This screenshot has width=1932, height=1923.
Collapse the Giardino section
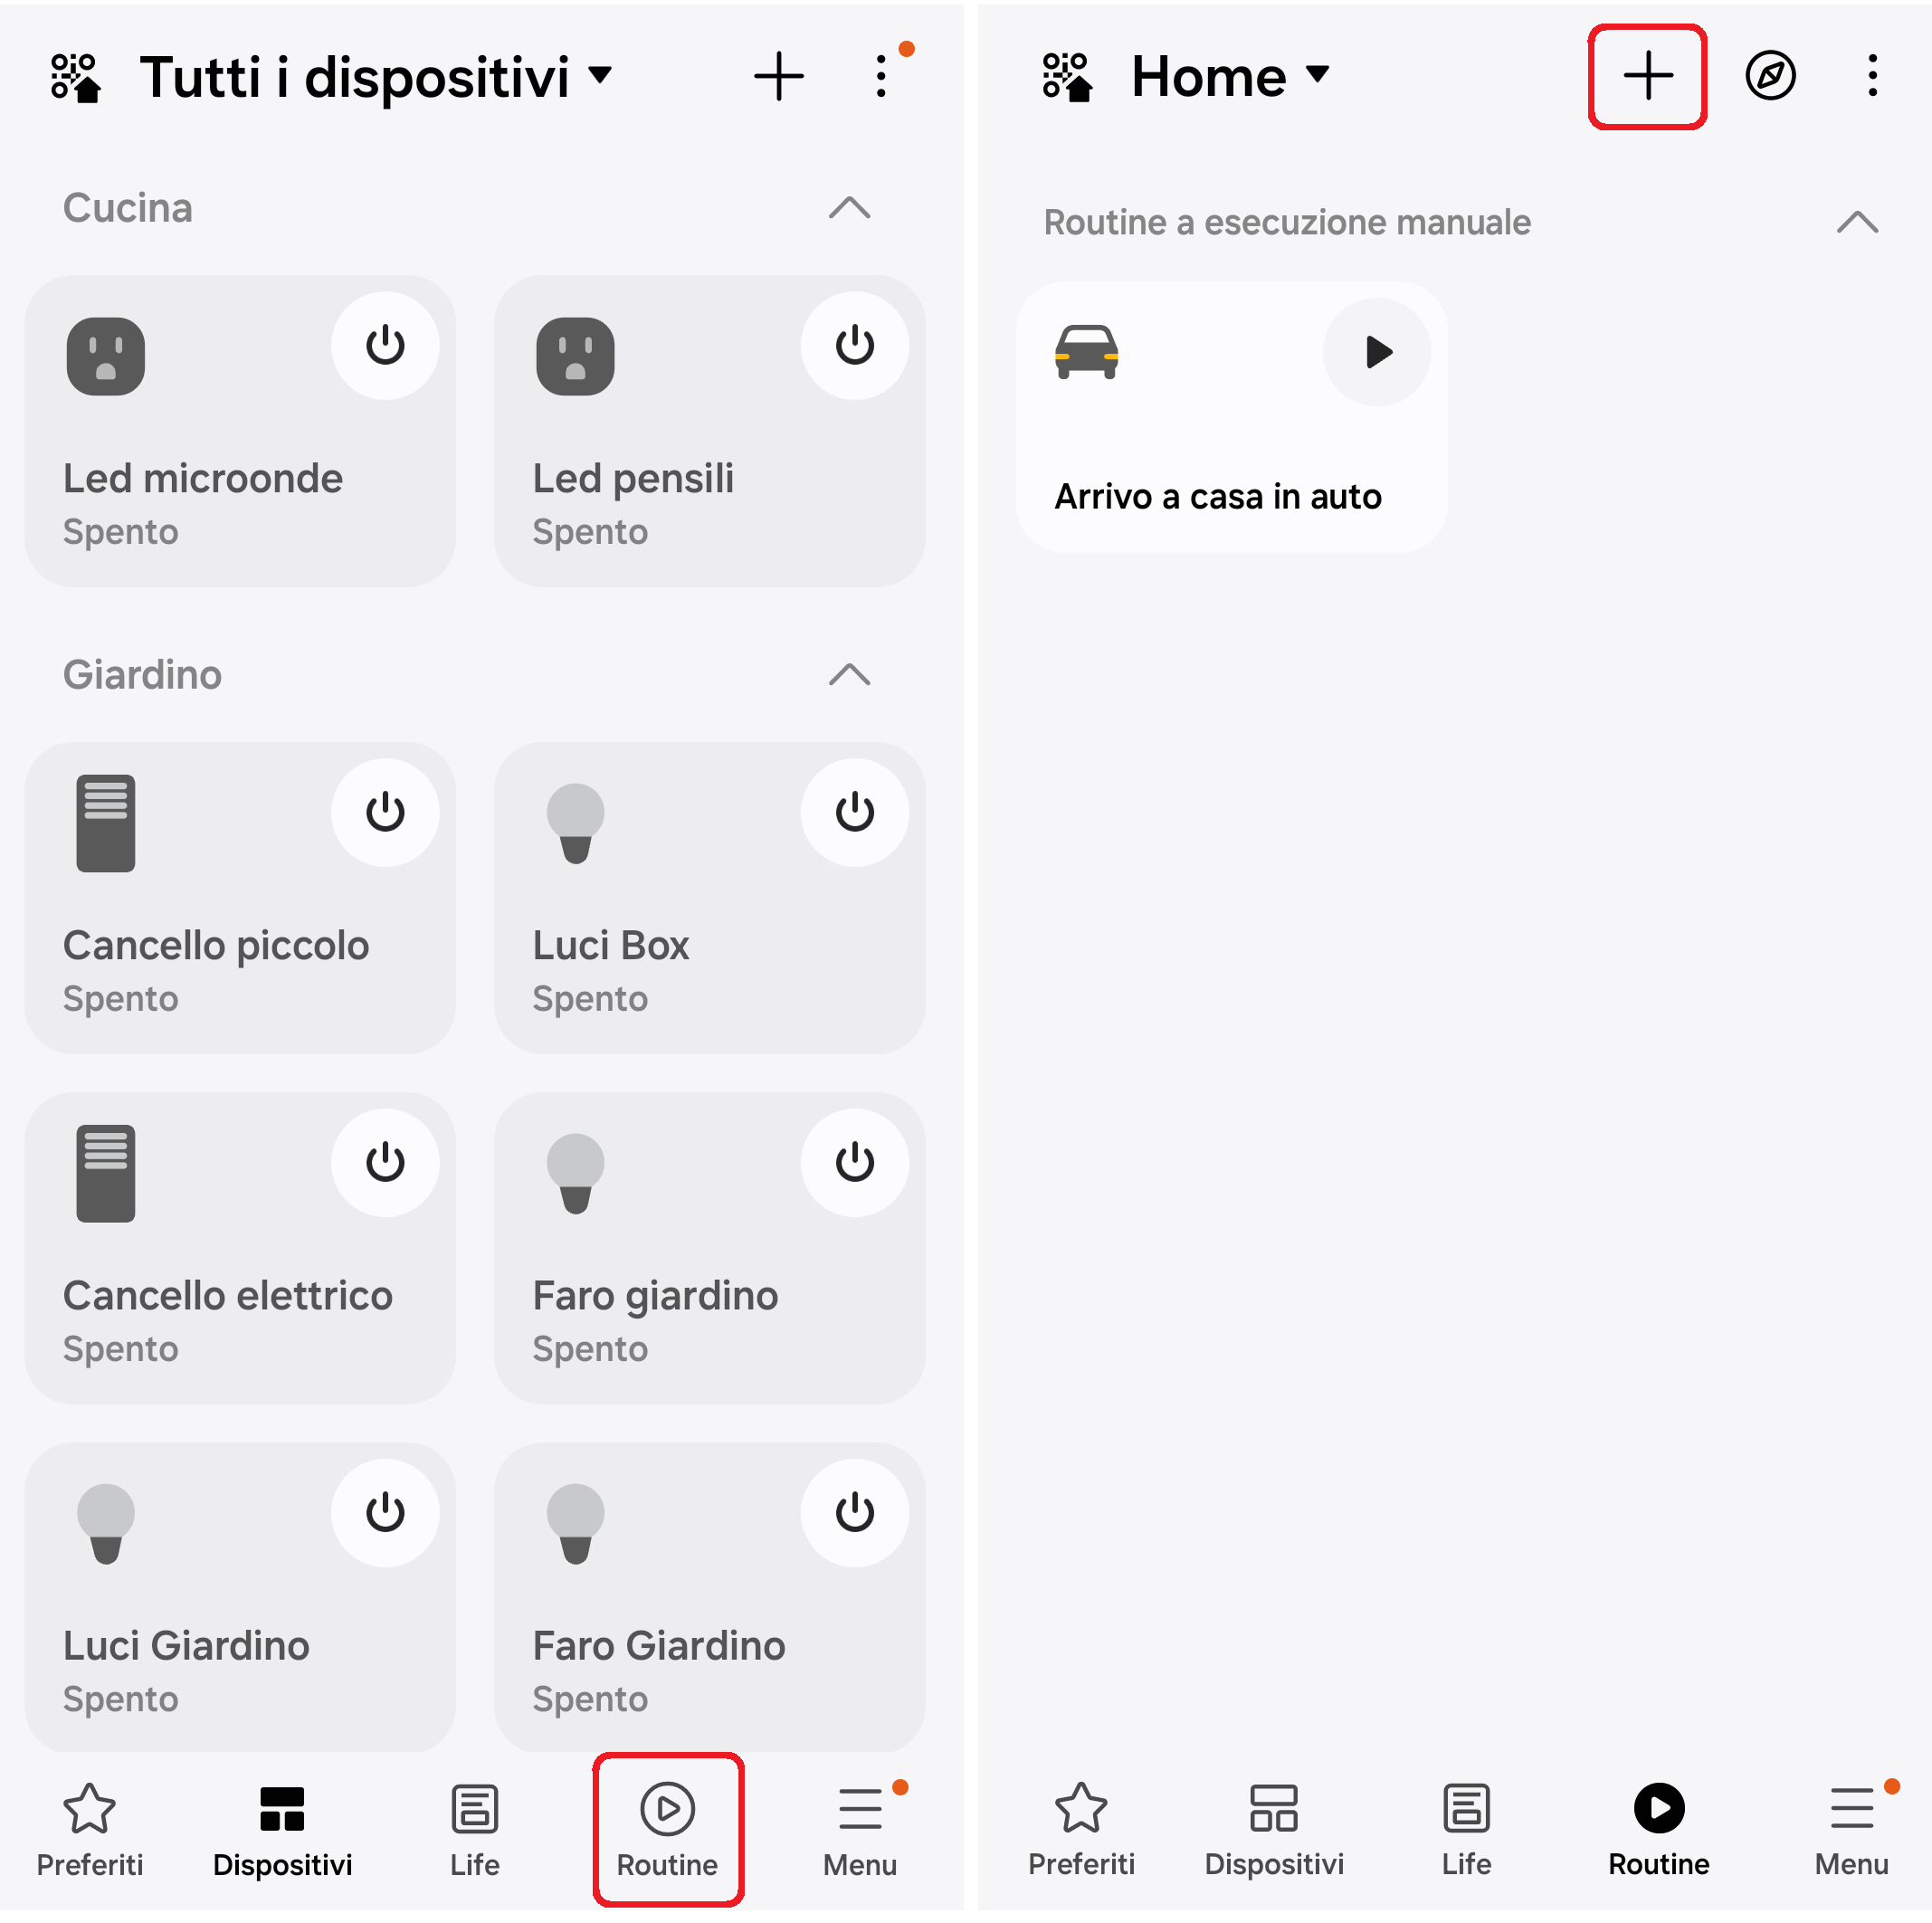click(849, 675)
